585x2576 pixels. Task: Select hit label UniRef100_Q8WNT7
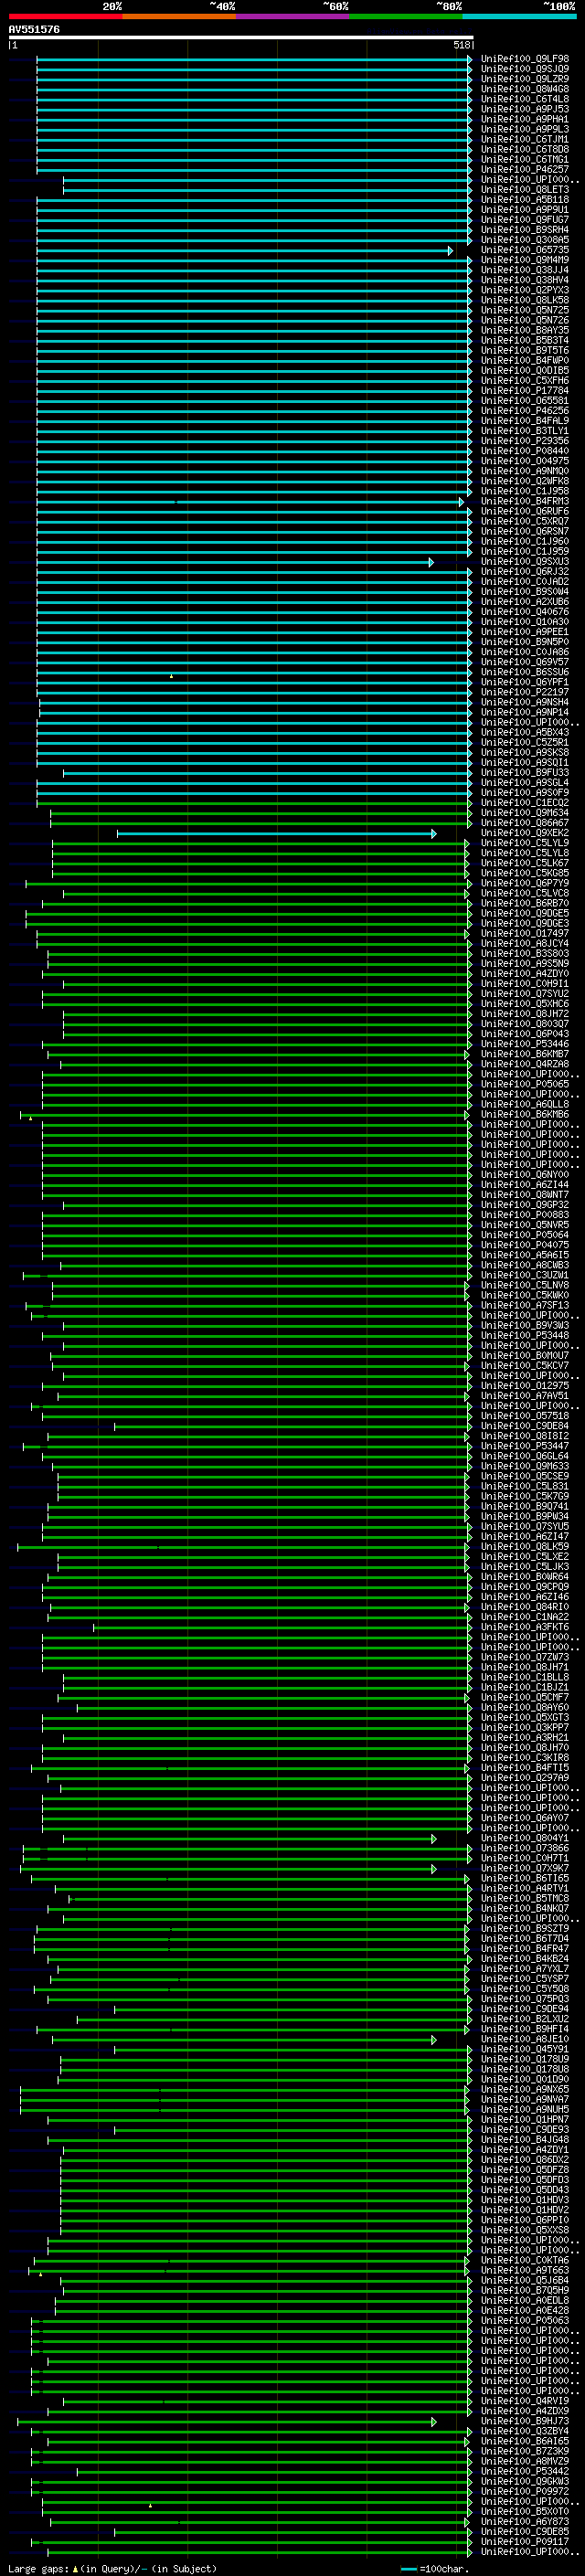pos(525,1194)
